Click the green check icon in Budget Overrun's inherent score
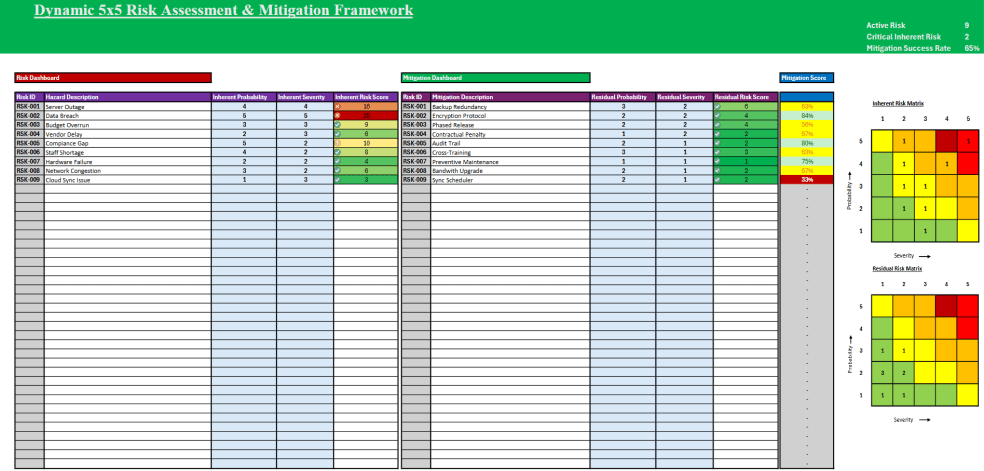Viewport: 984px width, 471px height. click(x=338, y=125)
